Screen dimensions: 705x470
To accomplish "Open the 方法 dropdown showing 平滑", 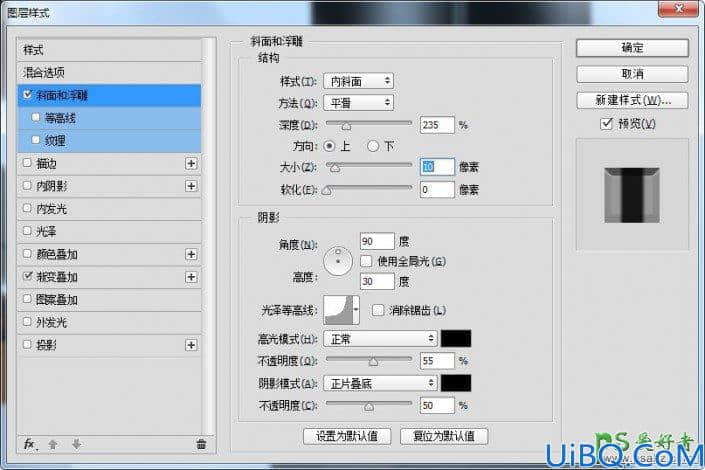I will [358, 103].
